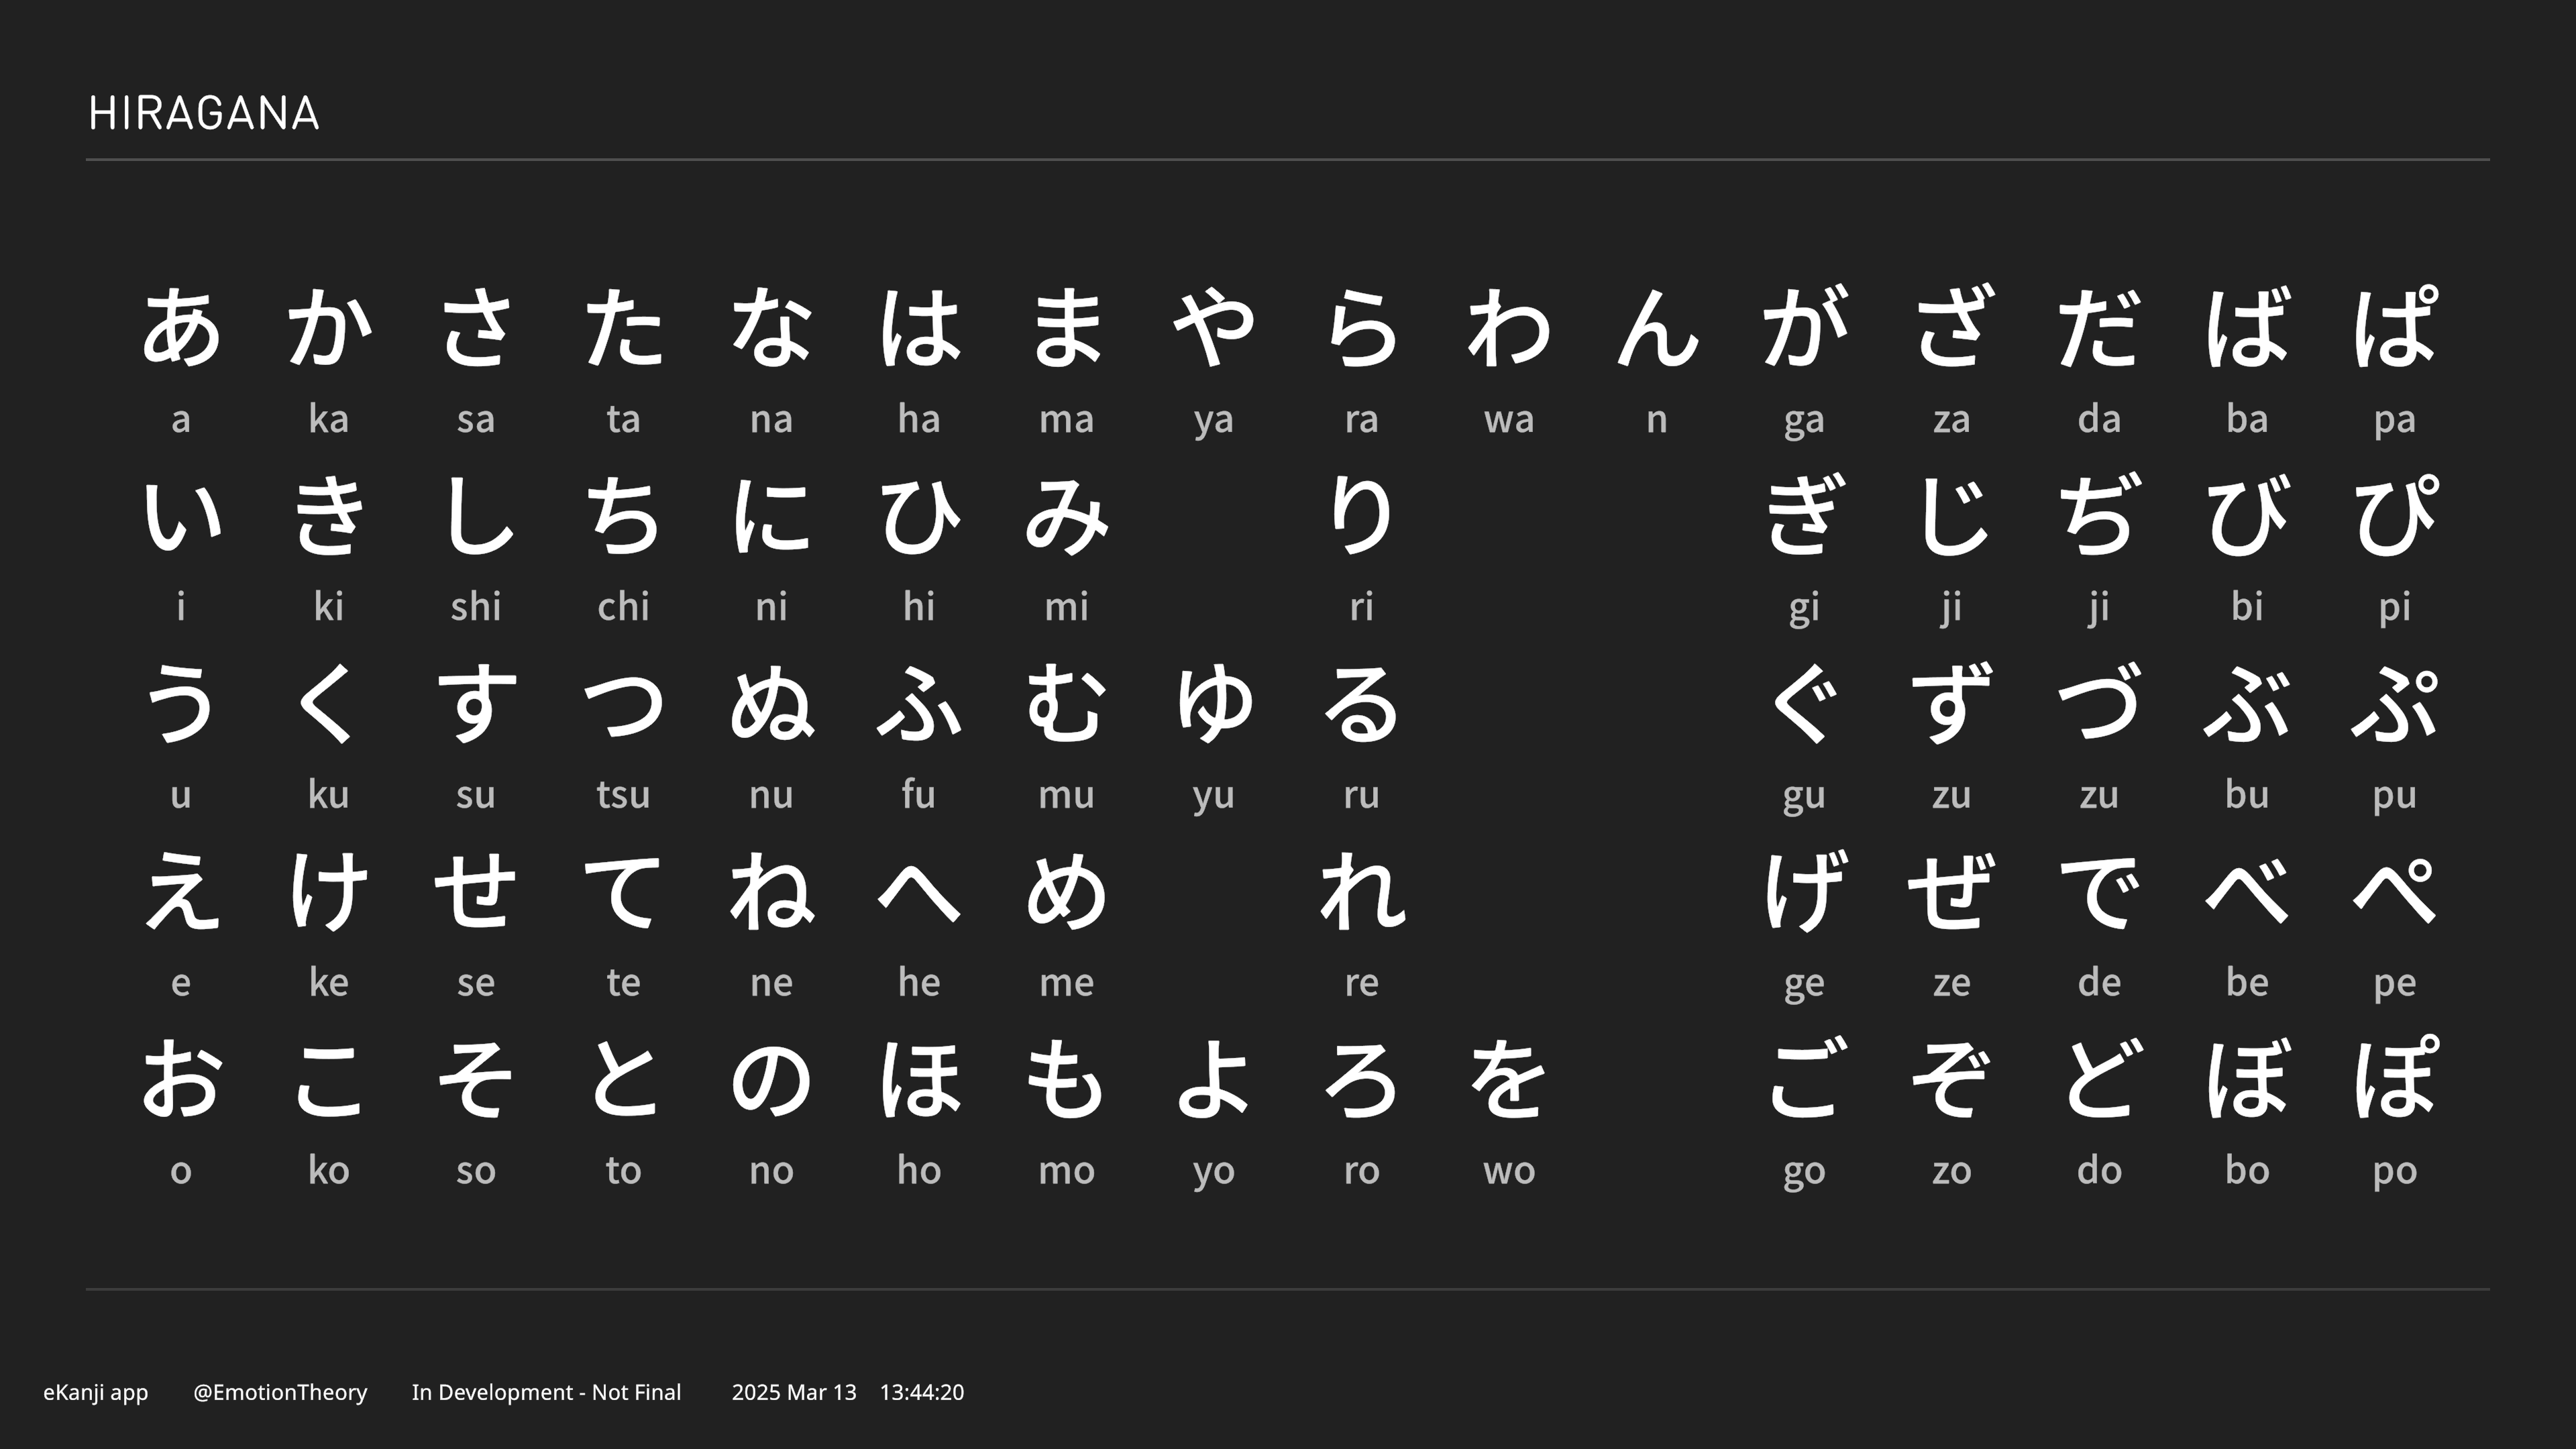Click the を (wo) kana
The image size is (2576, 1449).
(1509, 1079)
